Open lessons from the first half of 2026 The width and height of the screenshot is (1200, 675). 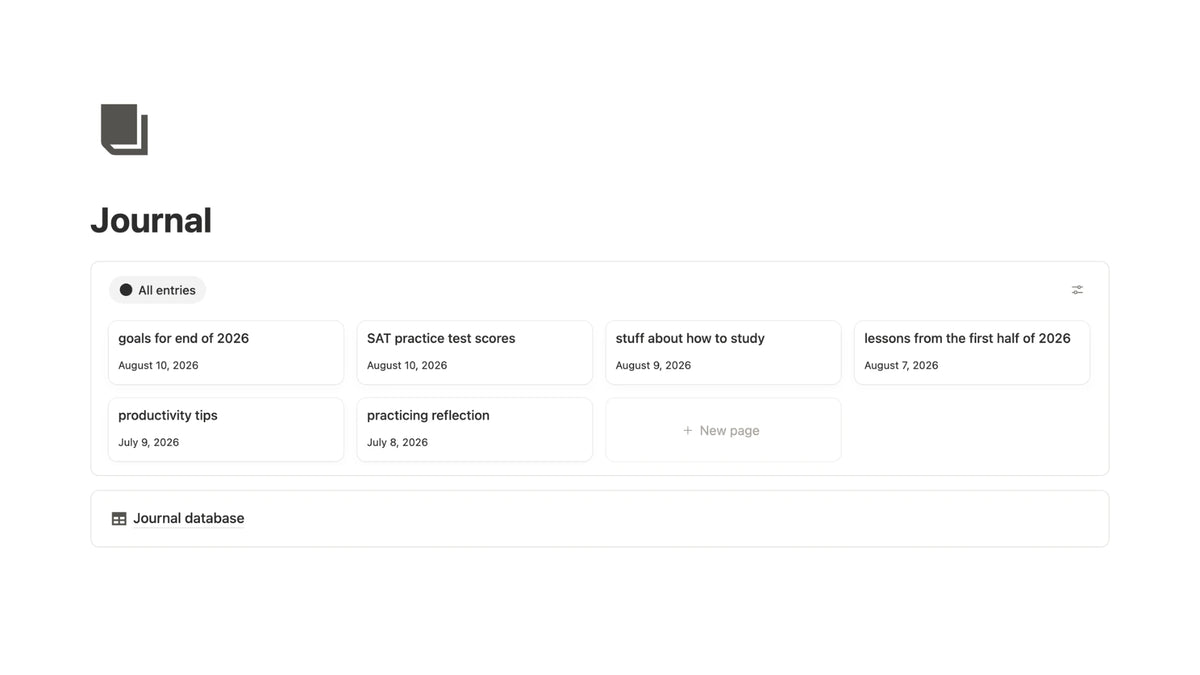pos(972,352)
